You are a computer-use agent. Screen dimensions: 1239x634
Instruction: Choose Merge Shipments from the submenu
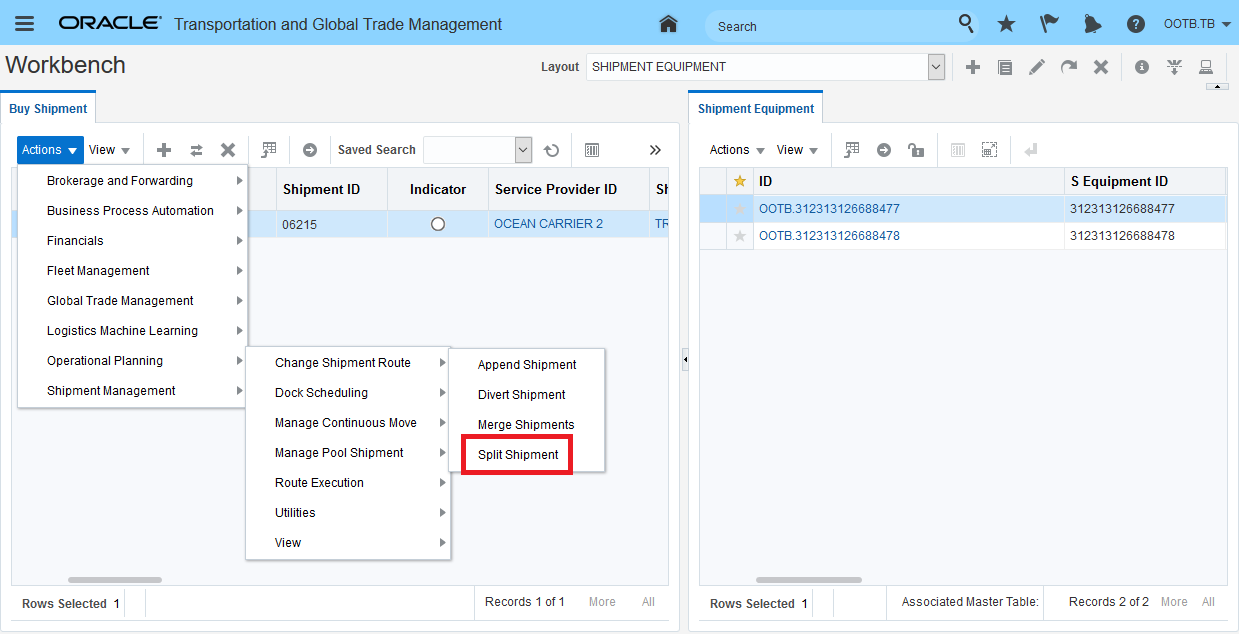(x=526, y=425)
